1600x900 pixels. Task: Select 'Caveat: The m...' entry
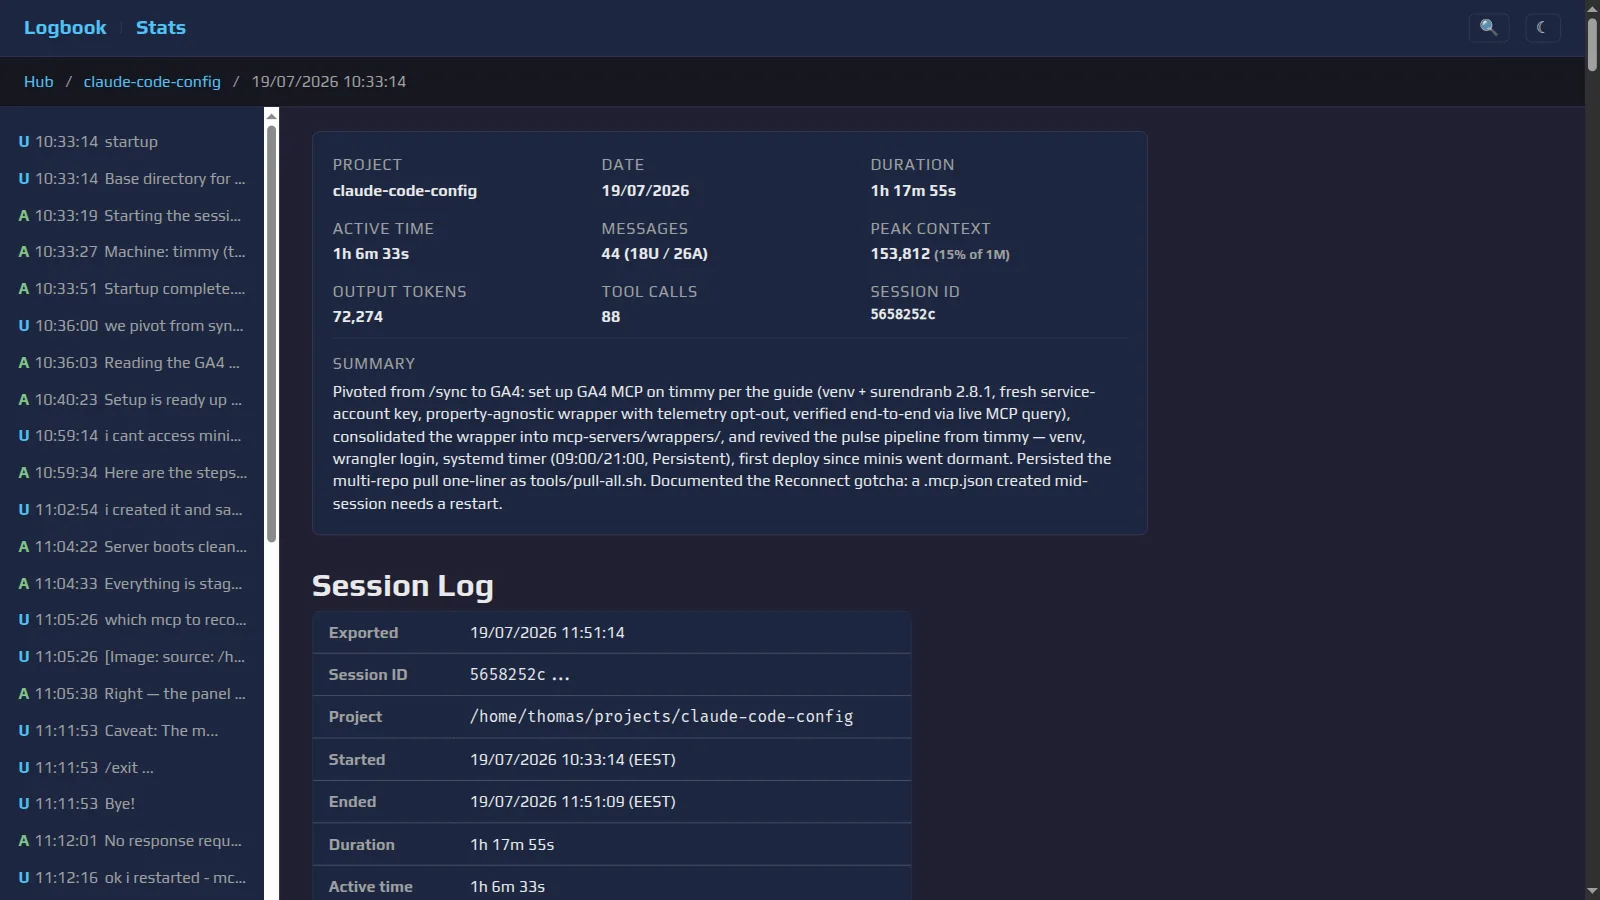[133, 731]
